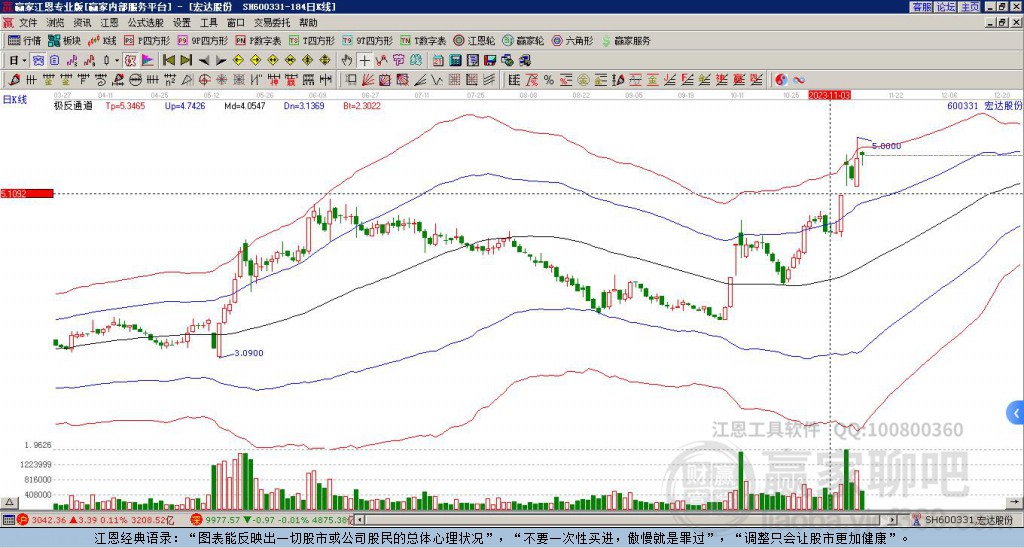Click the 日K线 chart label
The image size is (1024, 548).
pyautogui.click(x=15, y=99)
